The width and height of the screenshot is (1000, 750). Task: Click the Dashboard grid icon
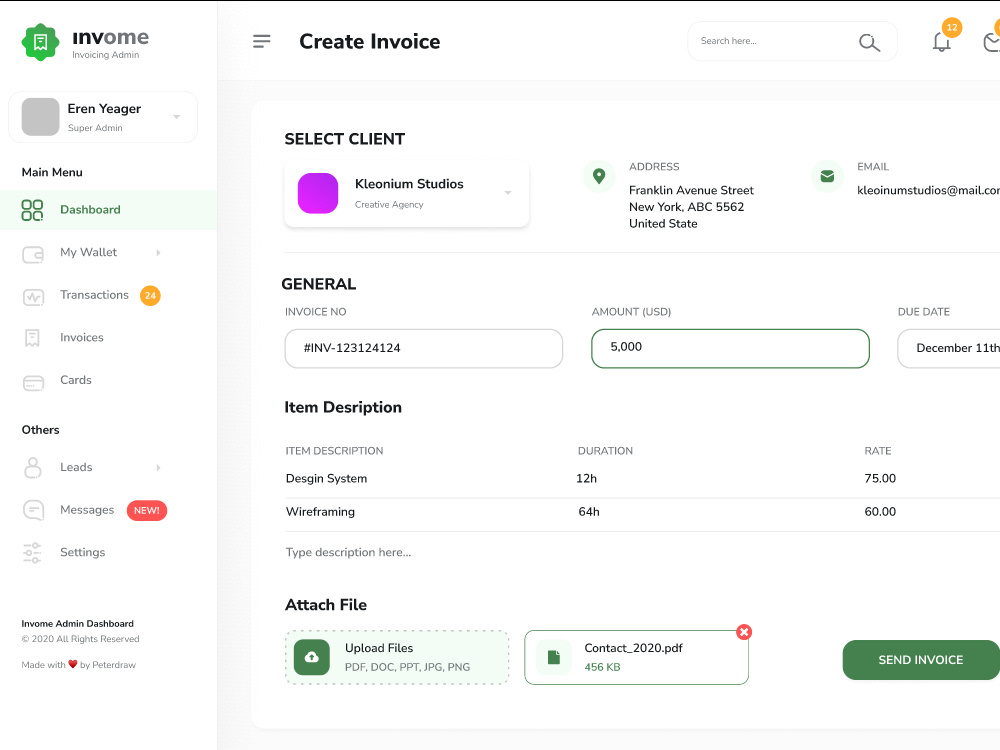[x=32, y=210]
